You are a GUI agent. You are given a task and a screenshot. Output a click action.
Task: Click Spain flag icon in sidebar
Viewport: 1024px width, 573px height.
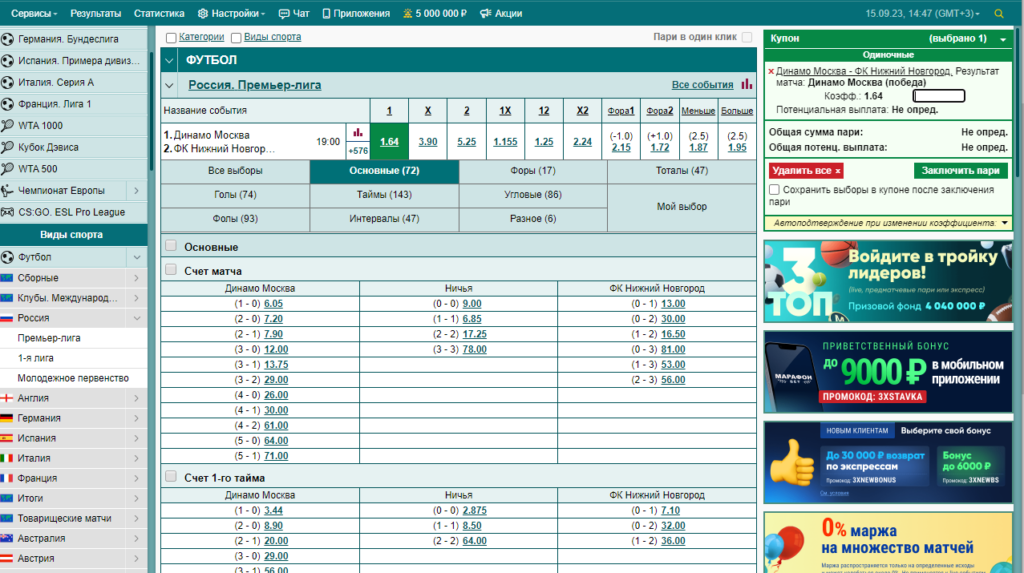point(7,438)
